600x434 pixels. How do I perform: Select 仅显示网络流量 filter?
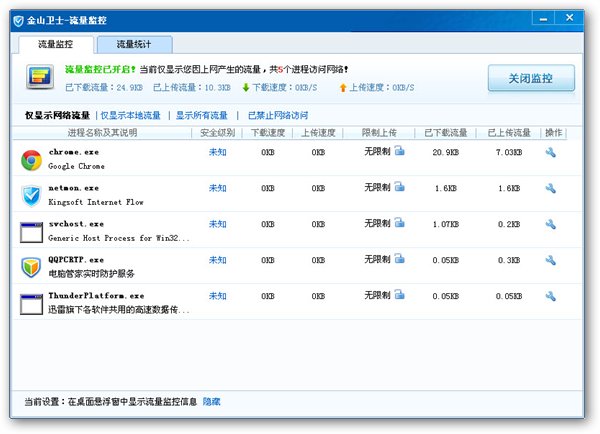pos(57,115)
